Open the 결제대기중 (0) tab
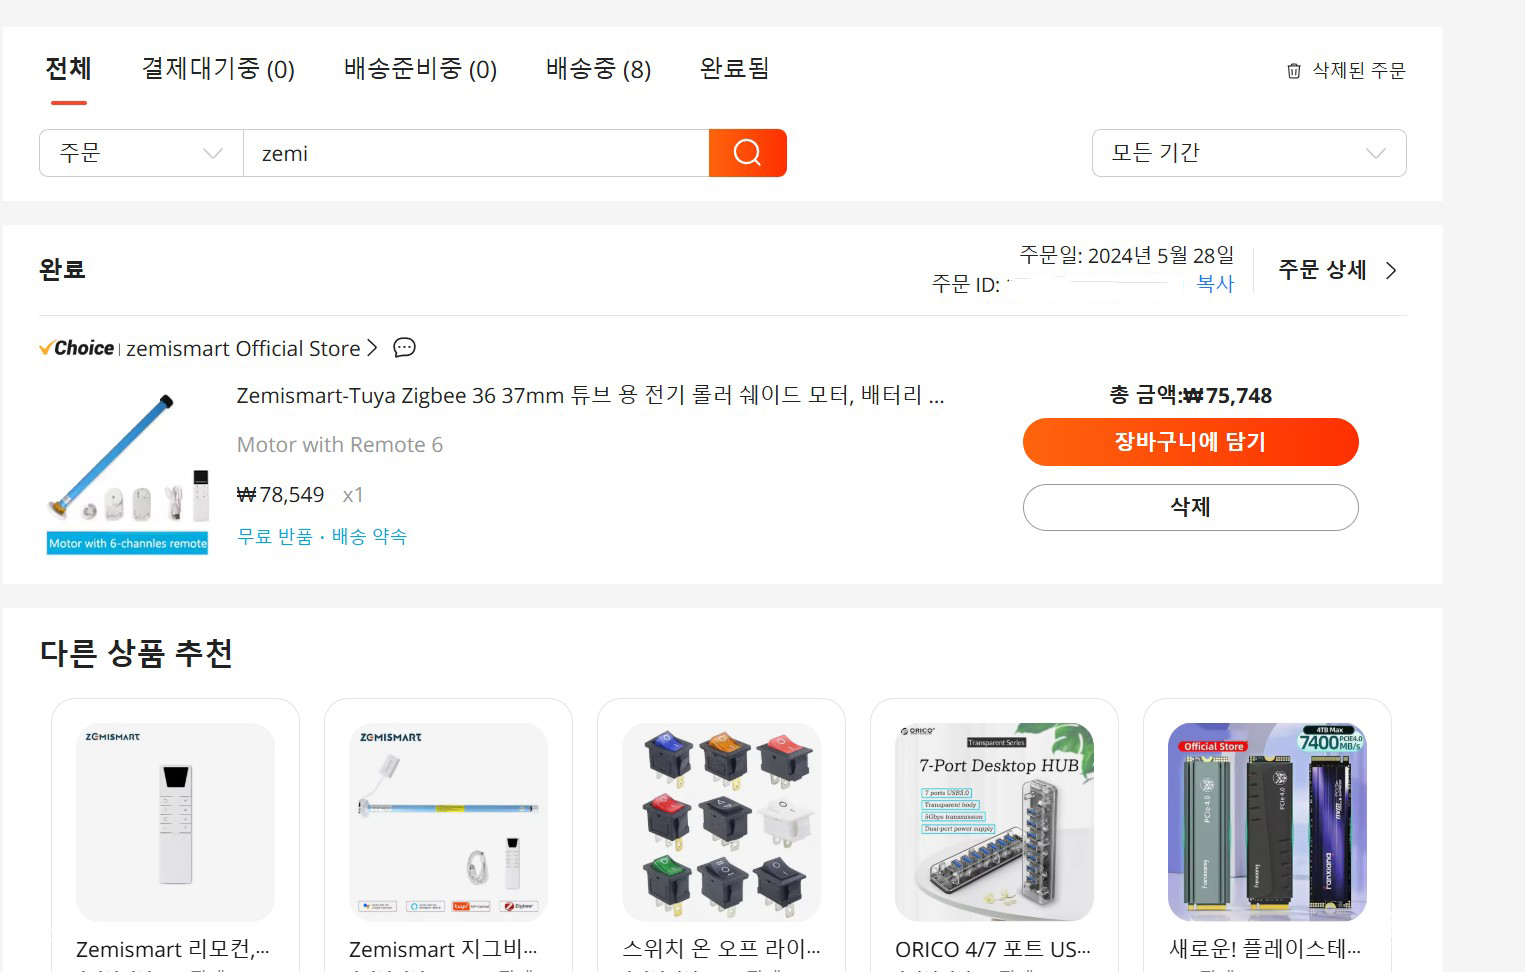 (x=218, y=69)
